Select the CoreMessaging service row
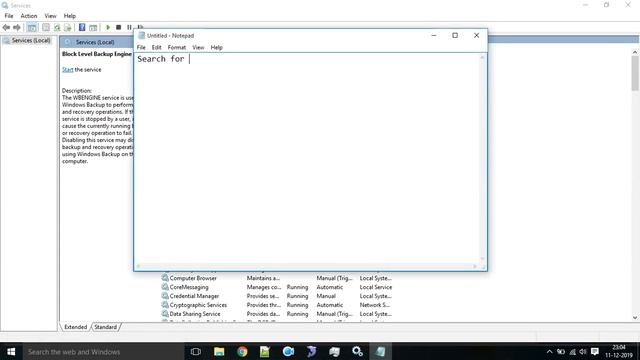640x360 pixels. coord(277,287)
